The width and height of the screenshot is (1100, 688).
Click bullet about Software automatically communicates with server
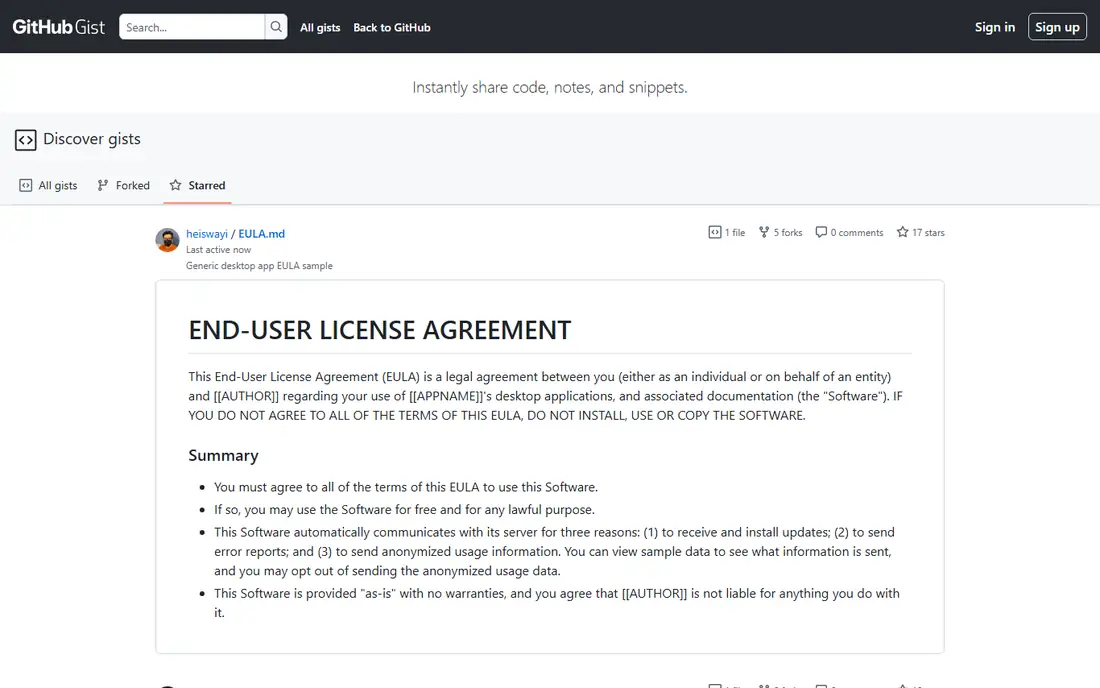point(554,551)
